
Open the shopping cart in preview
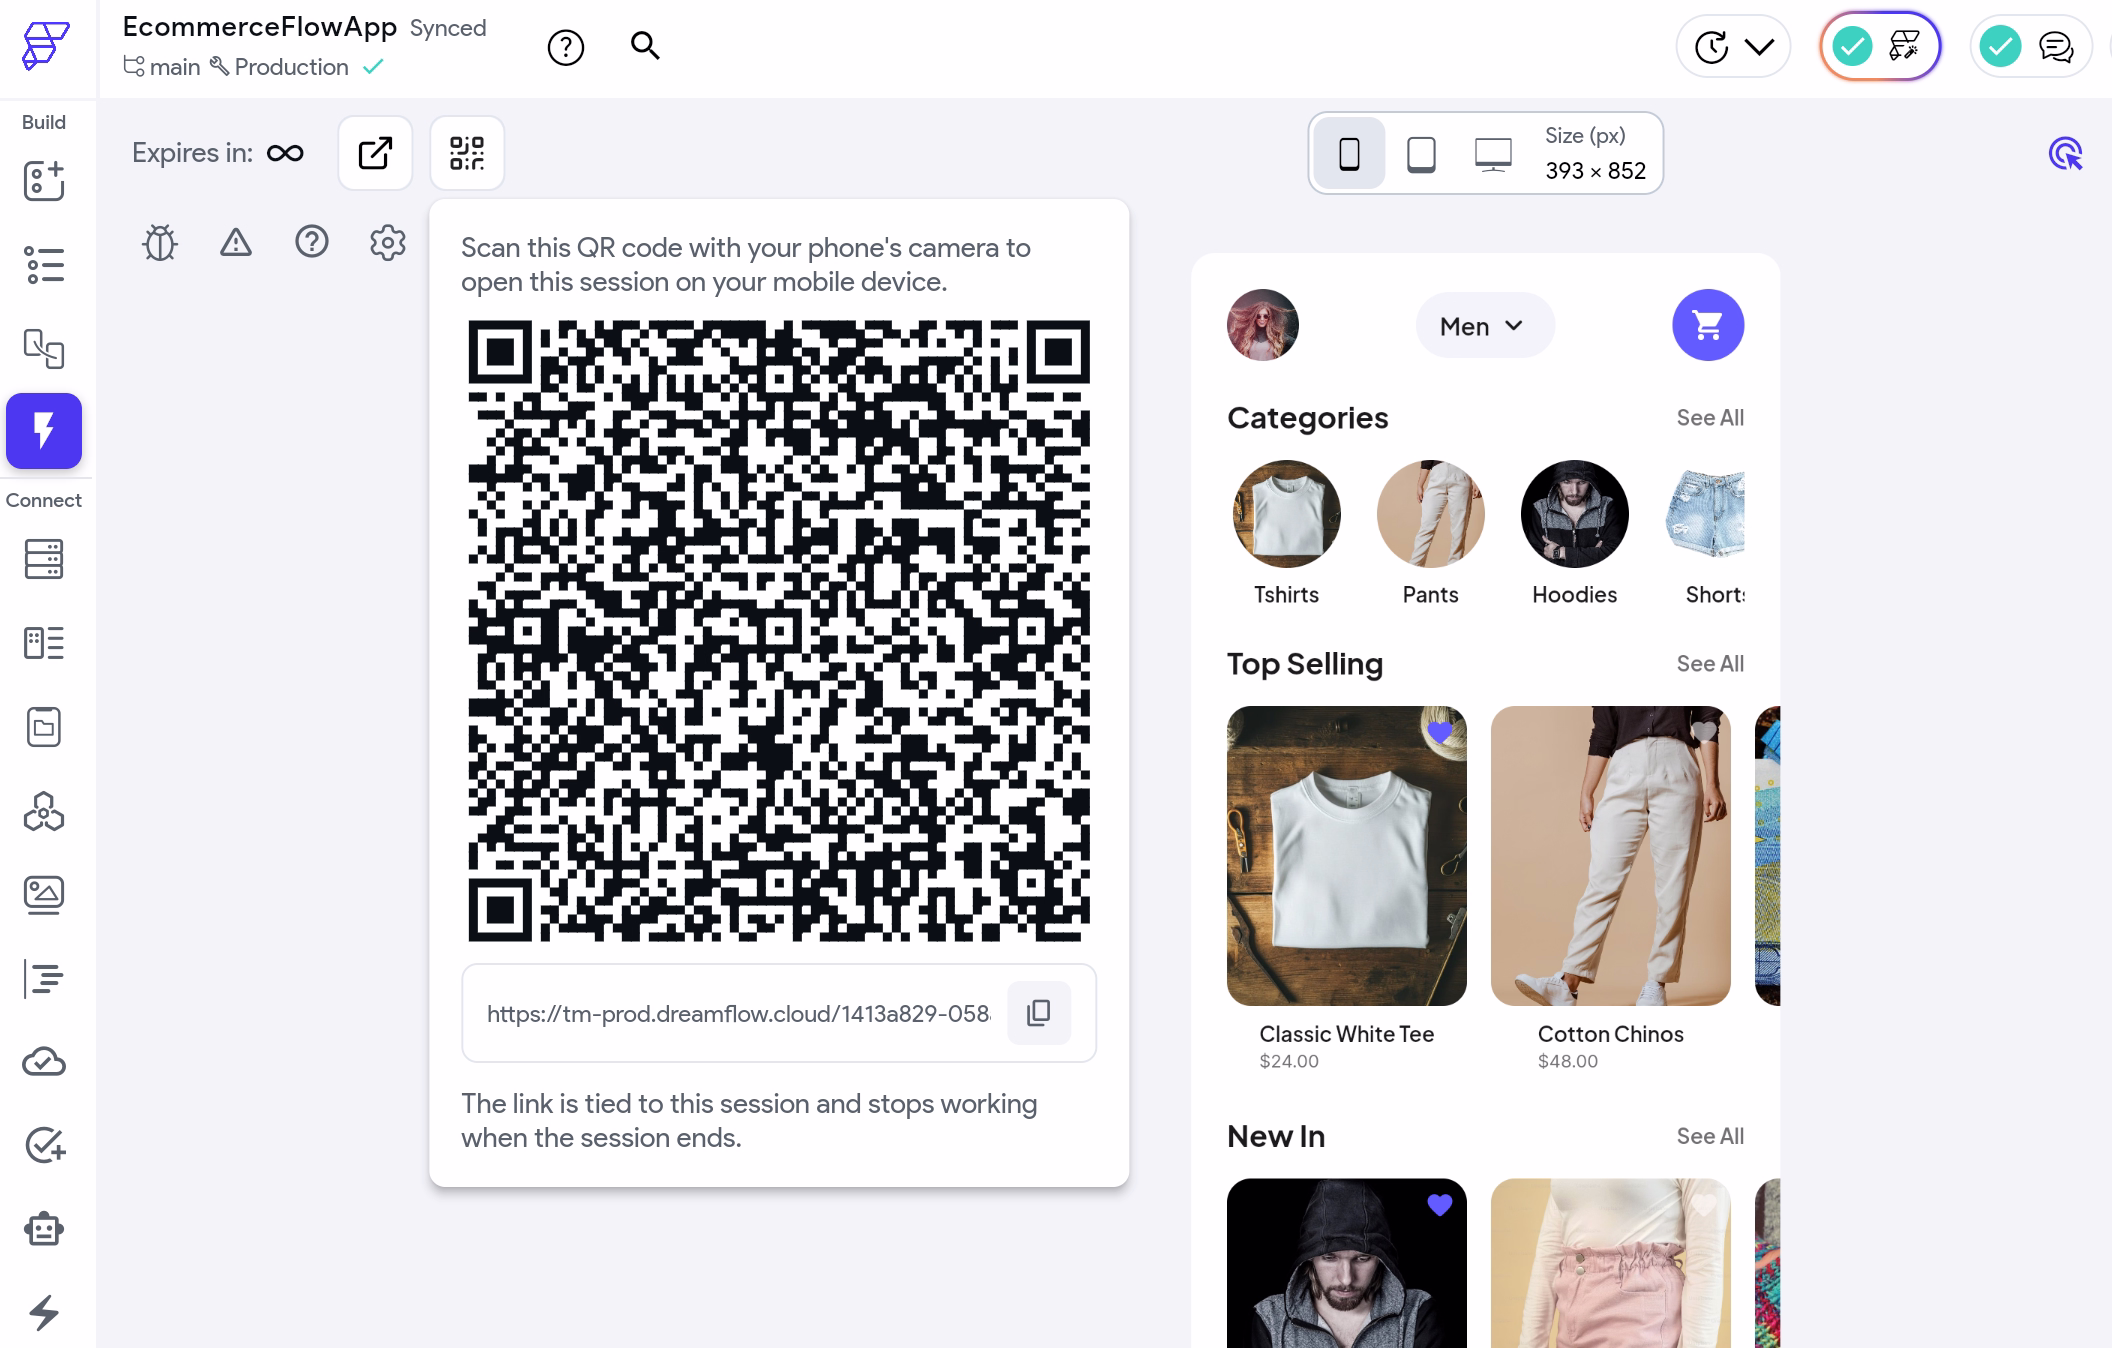coord(1708,325)
